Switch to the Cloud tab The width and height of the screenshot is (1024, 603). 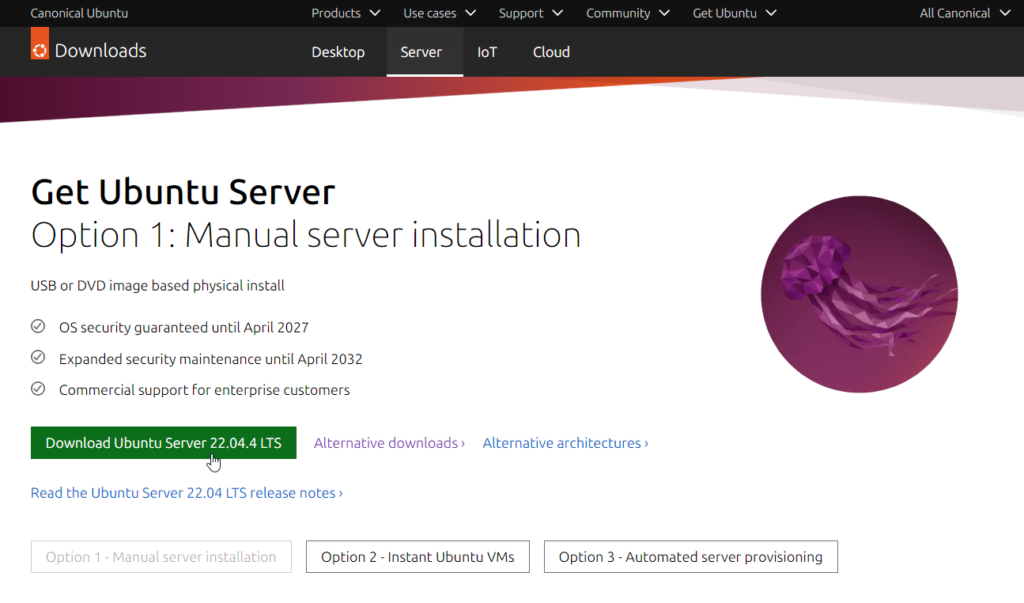pyautogui.click(x=551, y=52)
